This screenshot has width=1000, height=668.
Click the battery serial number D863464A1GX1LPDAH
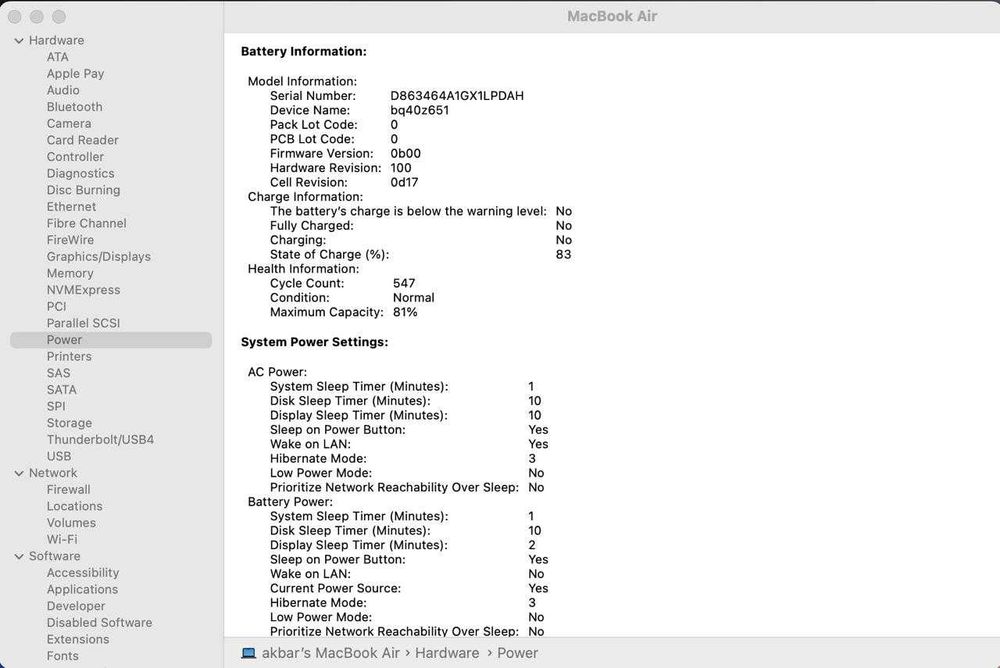click(457, 96)
